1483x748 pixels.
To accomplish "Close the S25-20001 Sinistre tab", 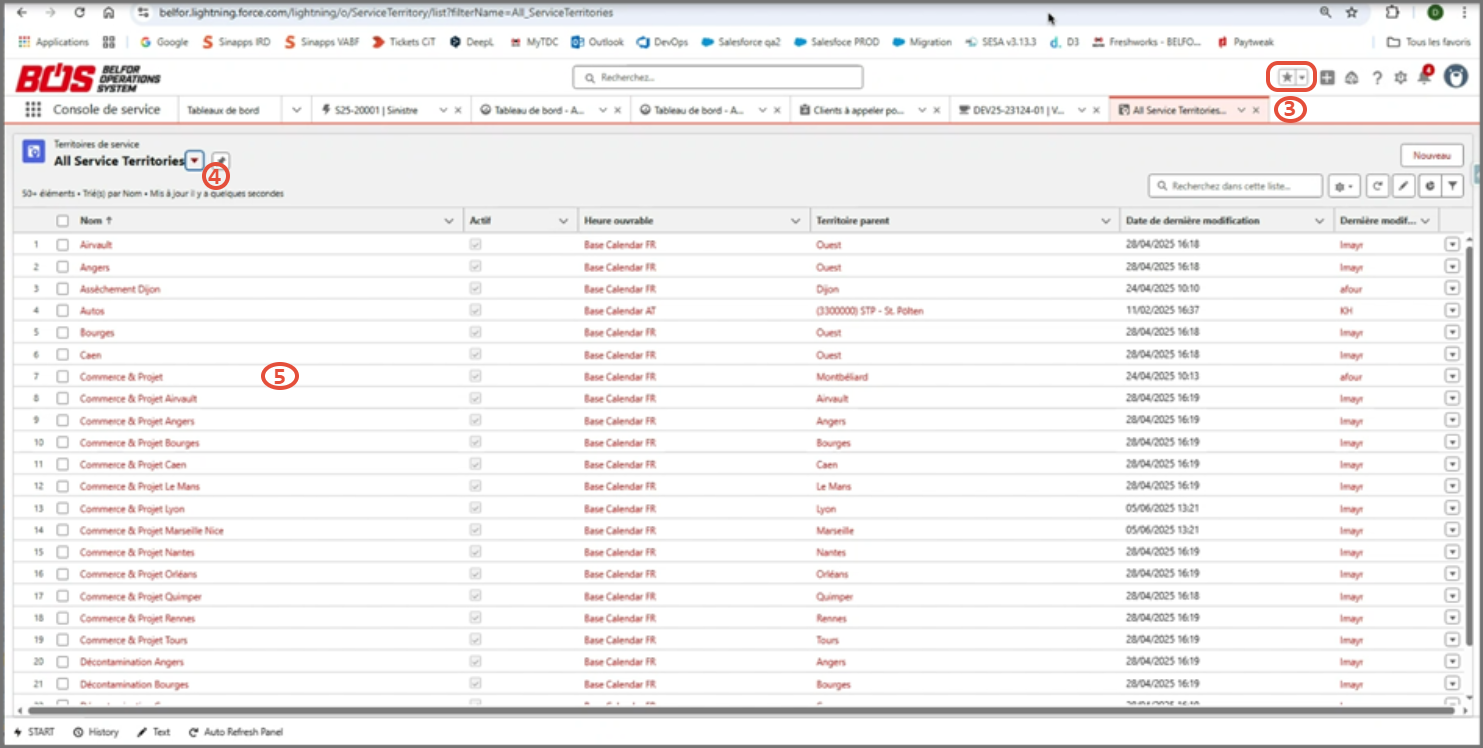I will pos(458,110).
